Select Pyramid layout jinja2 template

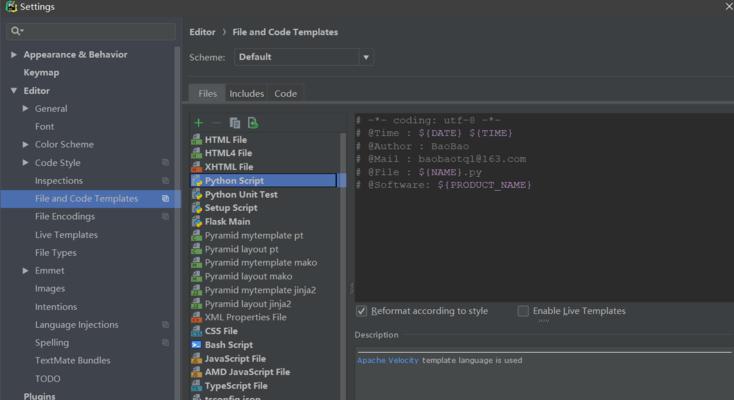pos(248,304)
